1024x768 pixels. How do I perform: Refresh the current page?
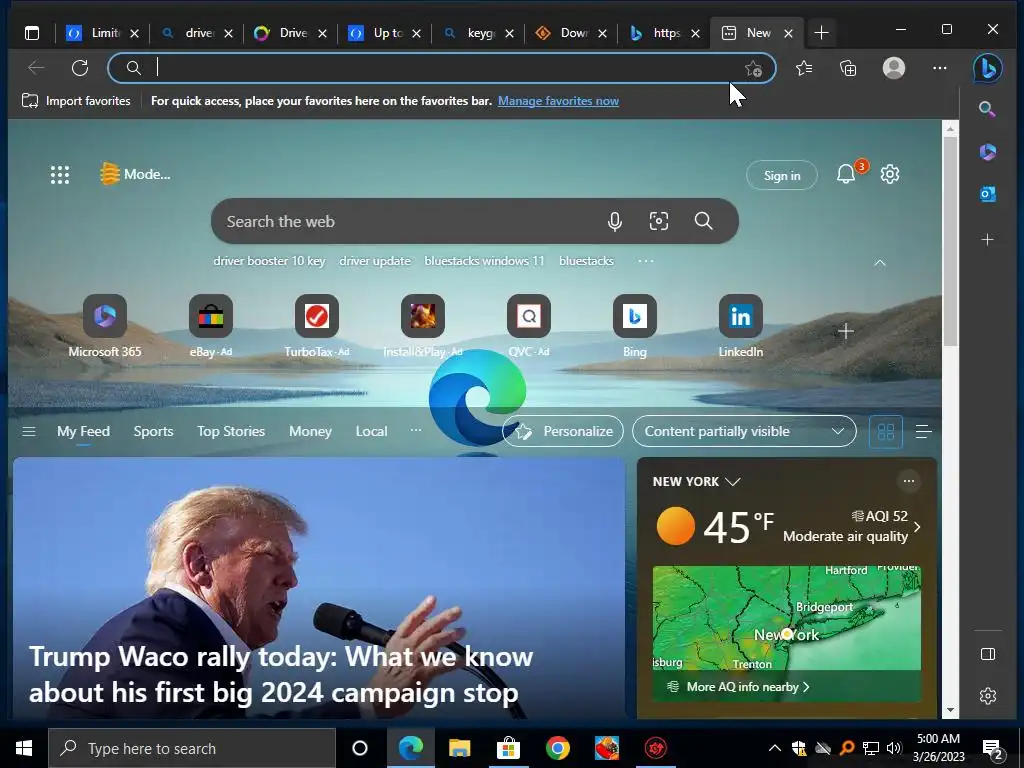click(80, 68)
